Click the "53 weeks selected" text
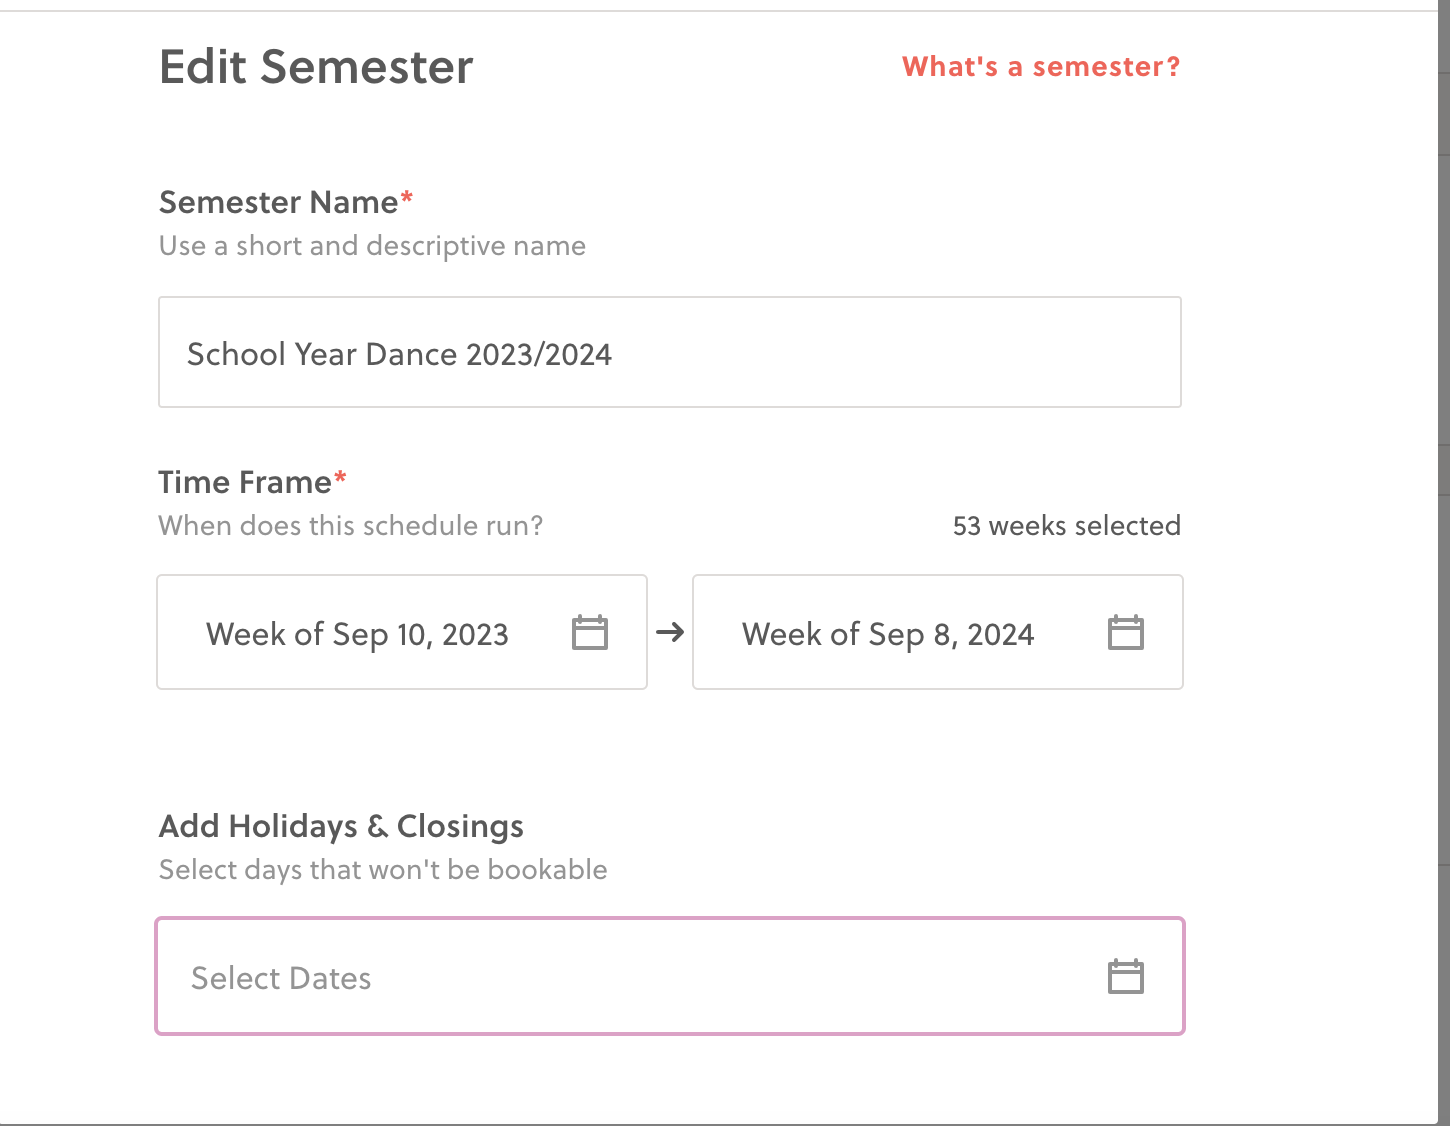The width and height of the screenshot is (1450, 1126). [x=1066, y=526]
